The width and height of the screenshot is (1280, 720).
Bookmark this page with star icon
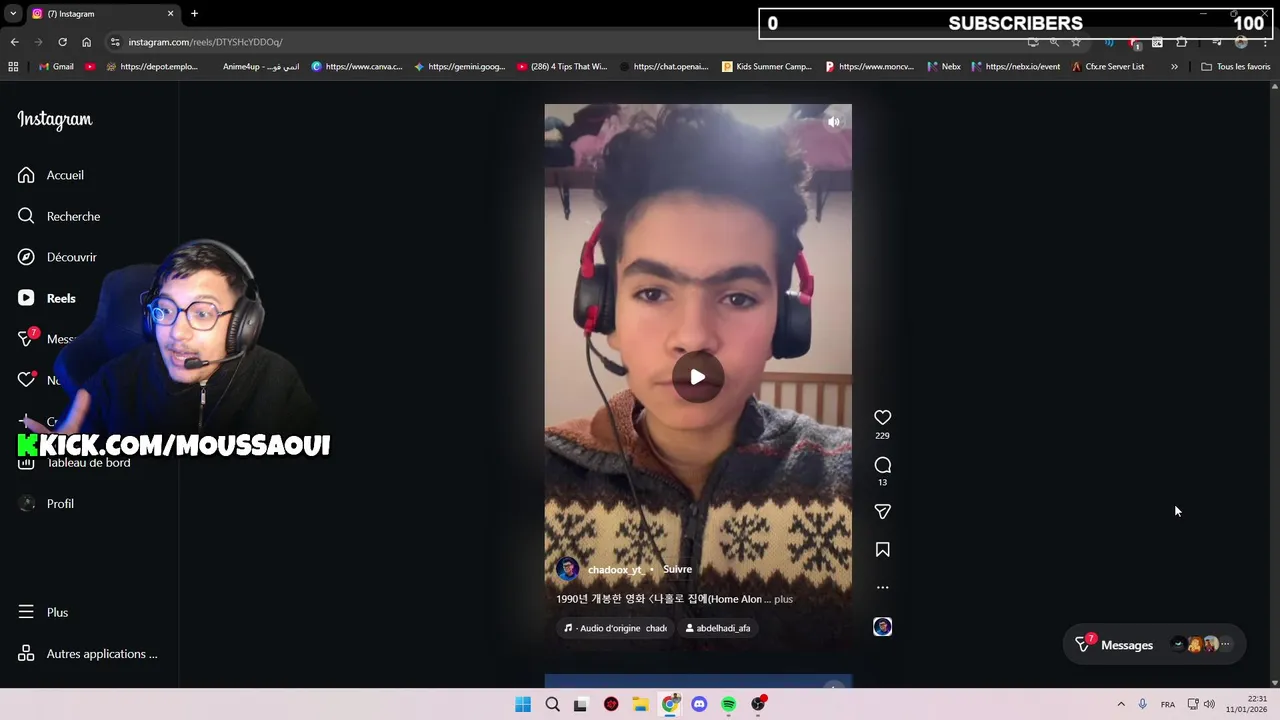[x=1076, y=42]
